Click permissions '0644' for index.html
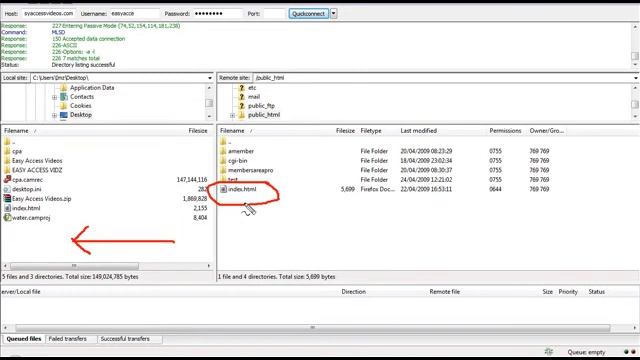The width and height of the screenshot is (640, 360). tap(495, 189)
